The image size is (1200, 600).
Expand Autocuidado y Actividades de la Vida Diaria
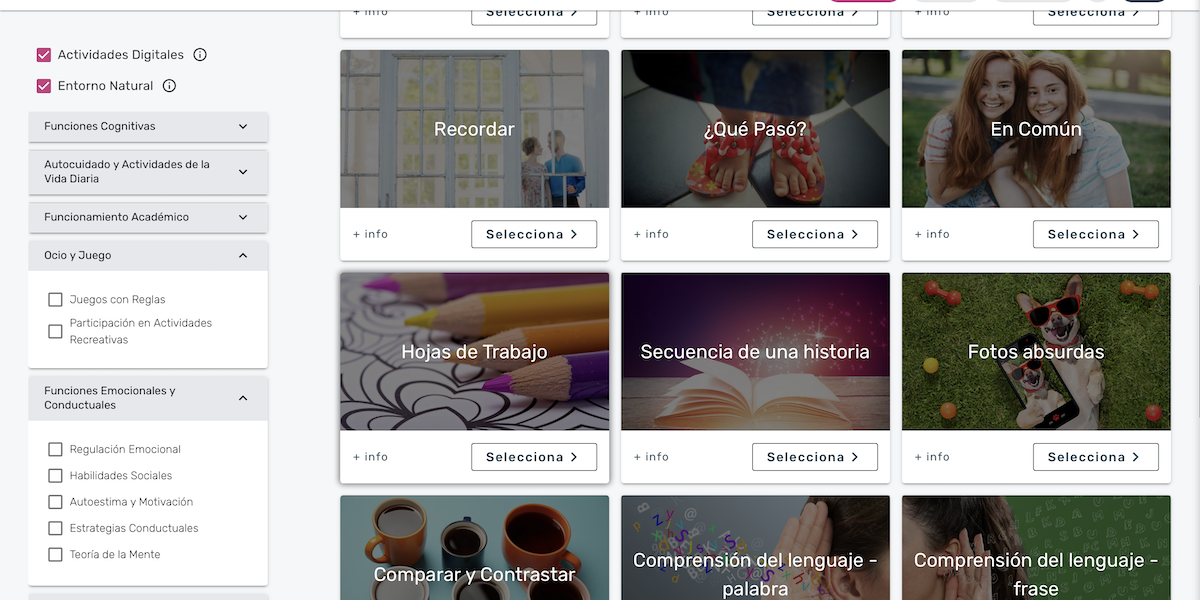coord(148,172)
